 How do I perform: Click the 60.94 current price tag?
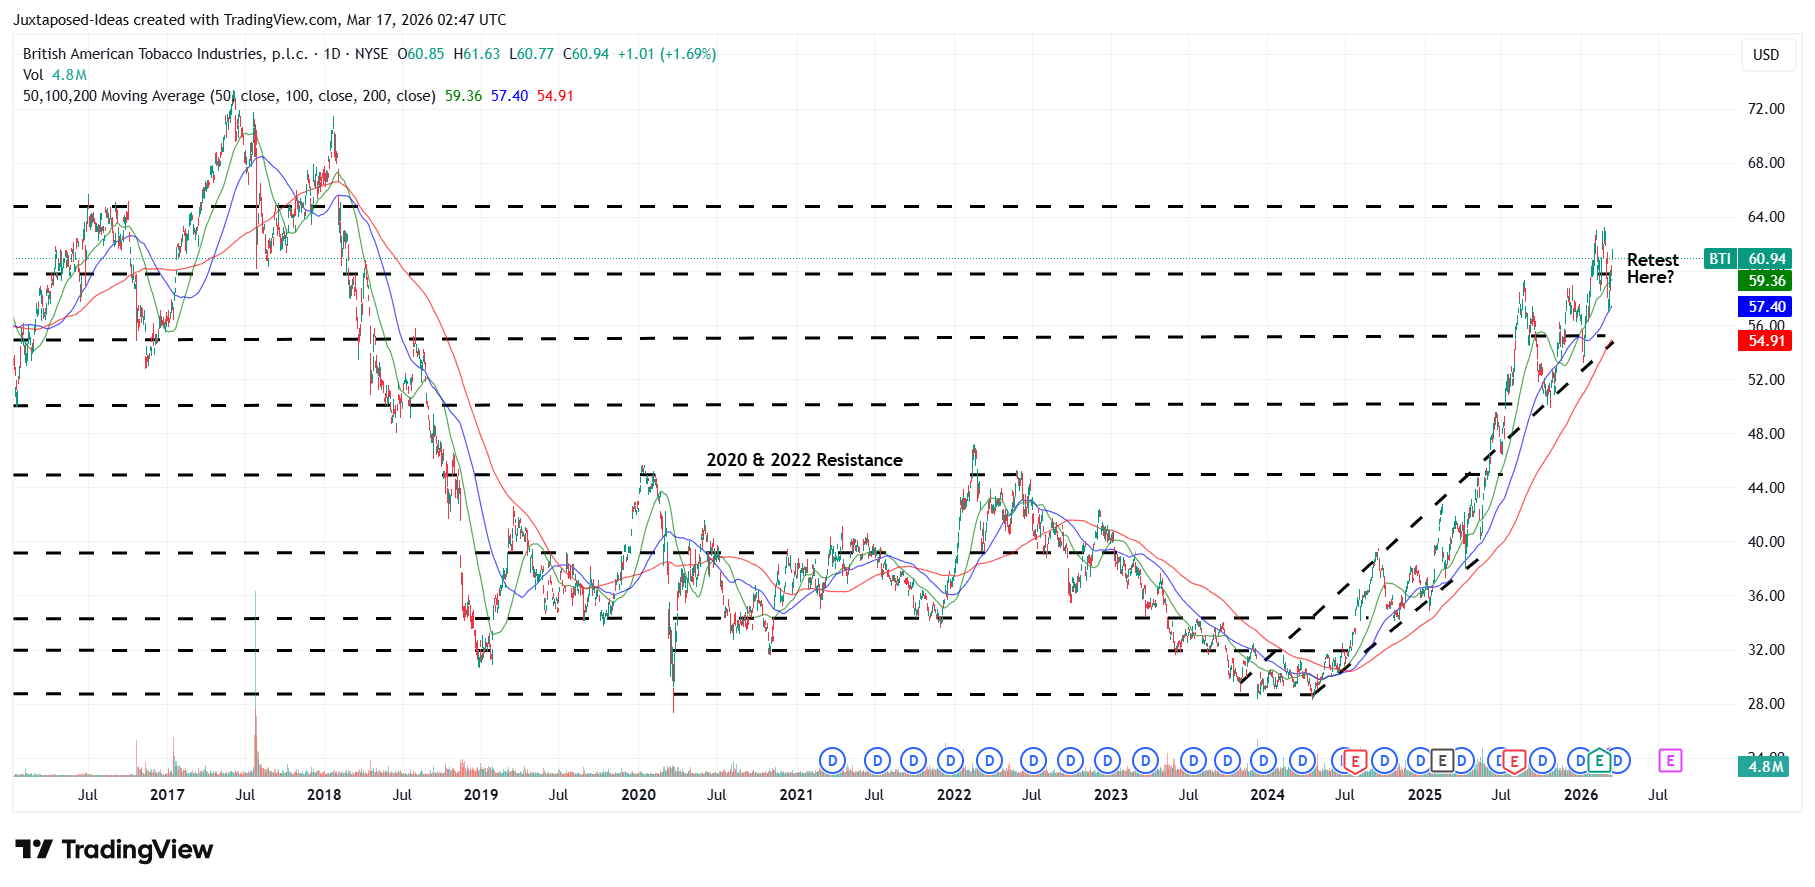[1766, 259]
